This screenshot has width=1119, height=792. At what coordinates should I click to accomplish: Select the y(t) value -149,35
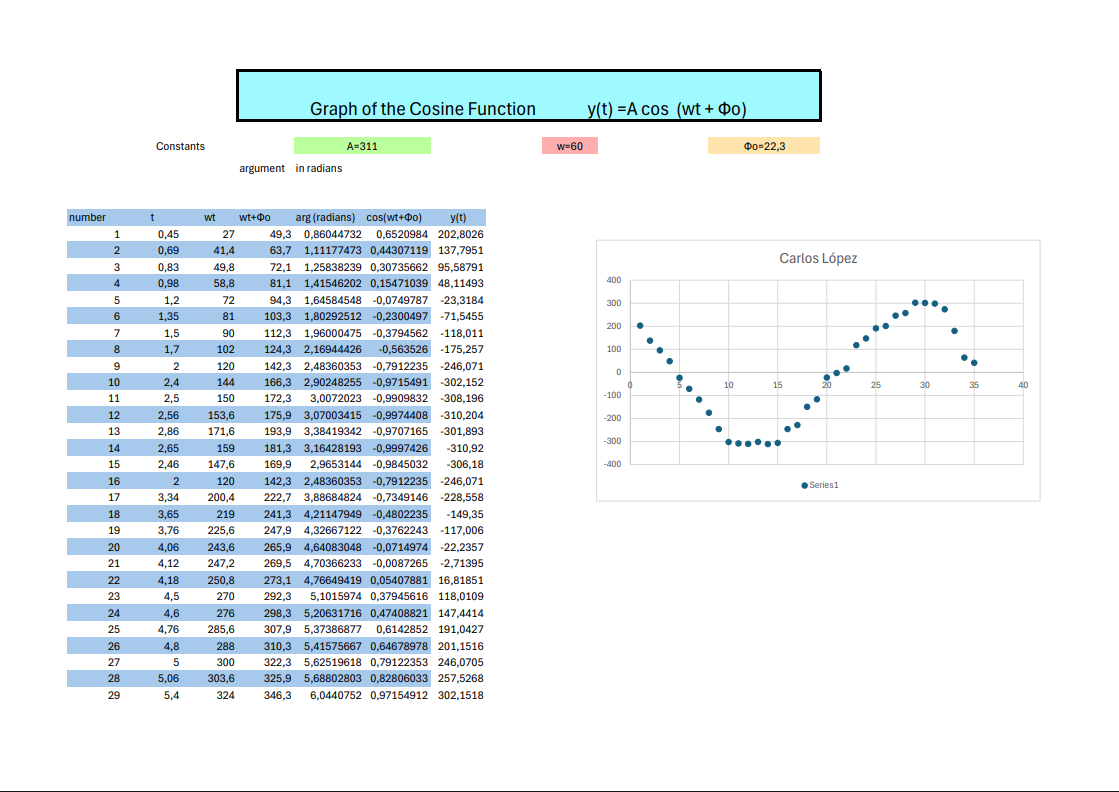465,514
